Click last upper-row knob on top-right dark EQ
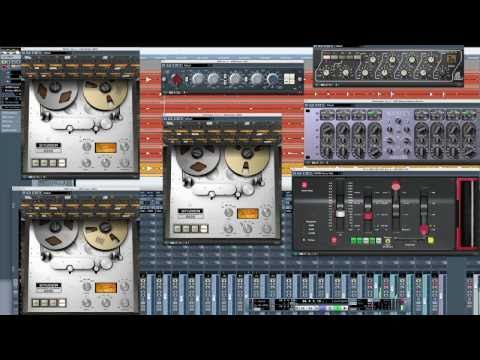Image resolution: width=480 pixels, height=360 pixels. tap(431, 60)
